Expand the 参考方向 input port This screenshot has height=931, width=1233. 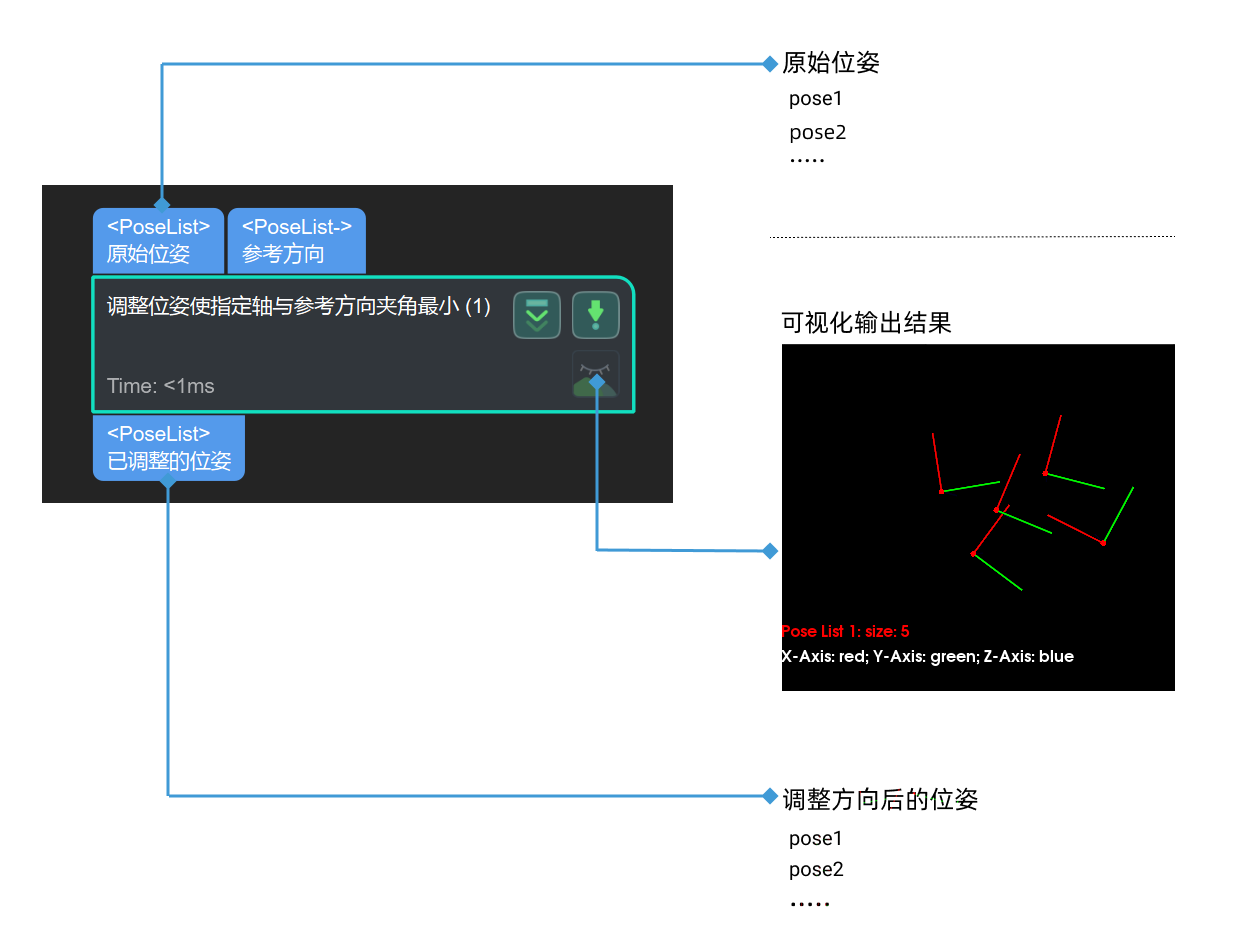click(296, 240)
